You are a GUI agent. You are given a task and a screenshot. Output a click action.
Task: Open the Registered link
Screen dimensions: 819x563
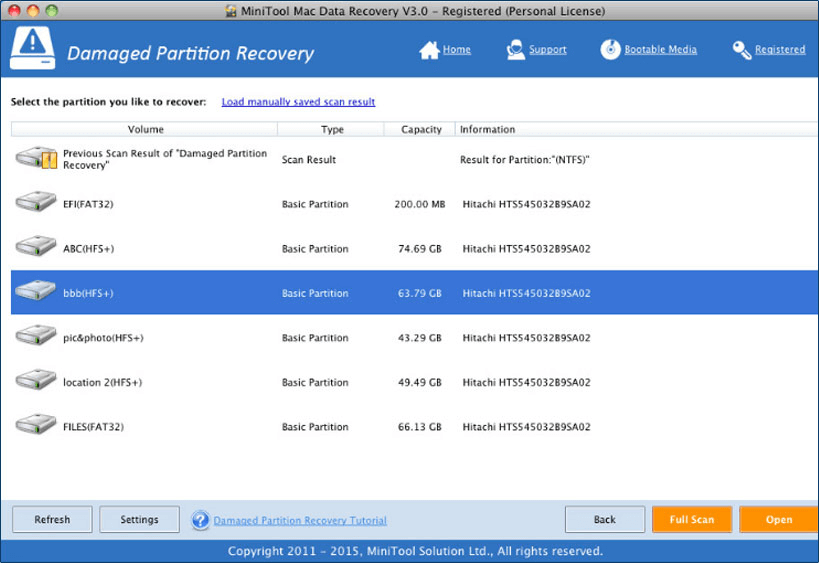[780, 50]
